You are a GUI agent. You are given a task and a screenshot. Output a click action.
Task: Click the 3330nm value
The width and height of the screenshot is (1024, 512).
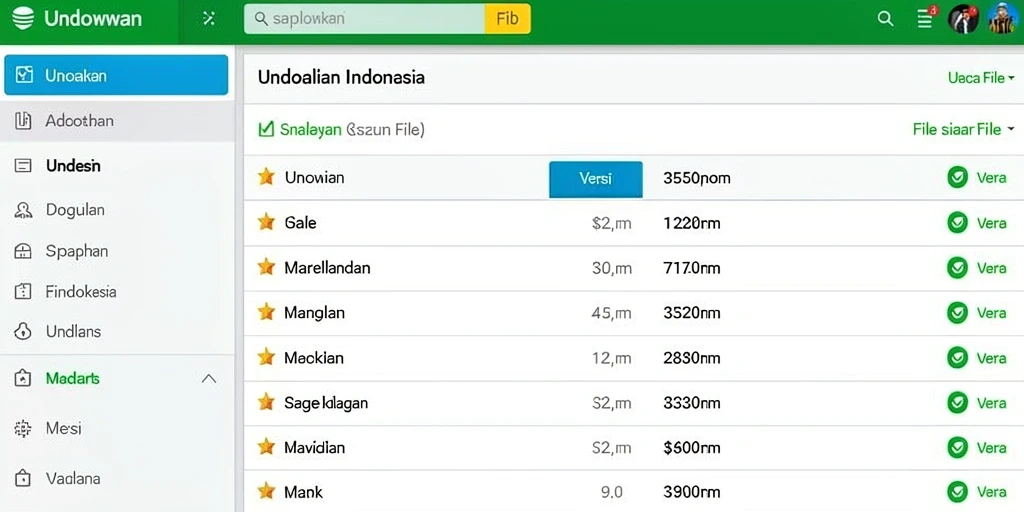point(692,403)
